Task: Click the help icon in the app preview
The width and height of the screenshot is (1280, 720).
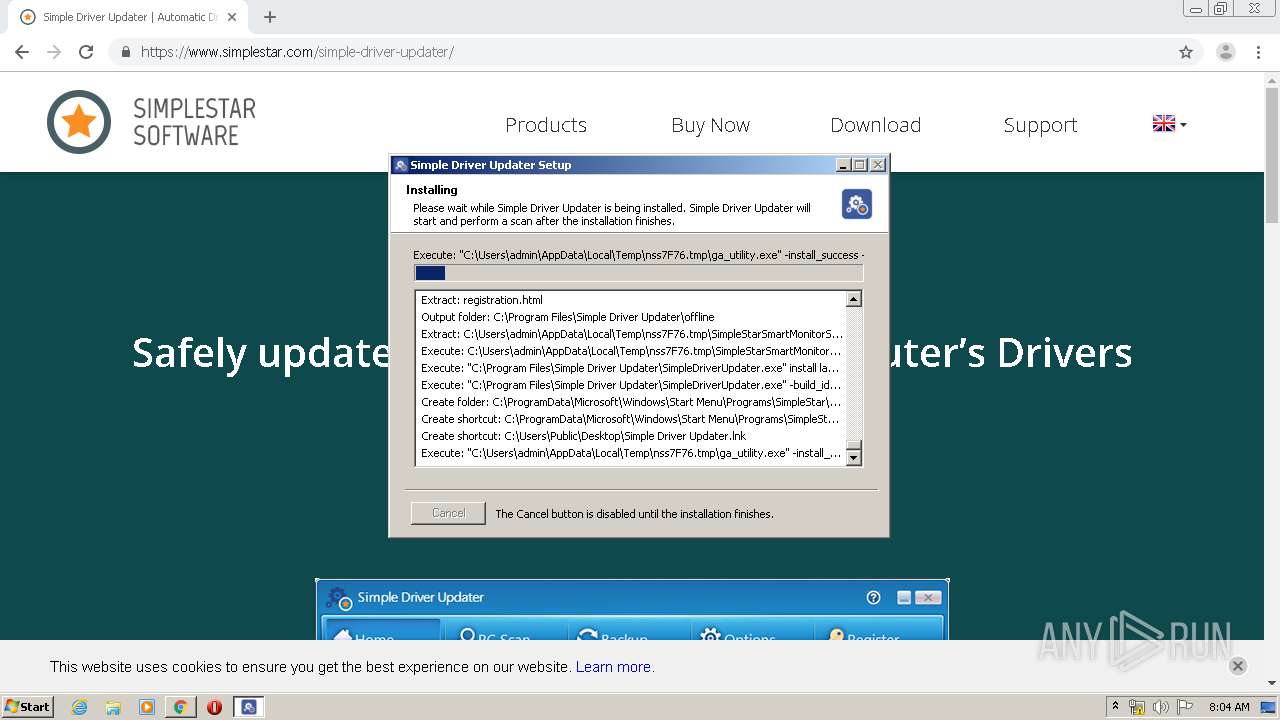Action: [x=873, y=597]
